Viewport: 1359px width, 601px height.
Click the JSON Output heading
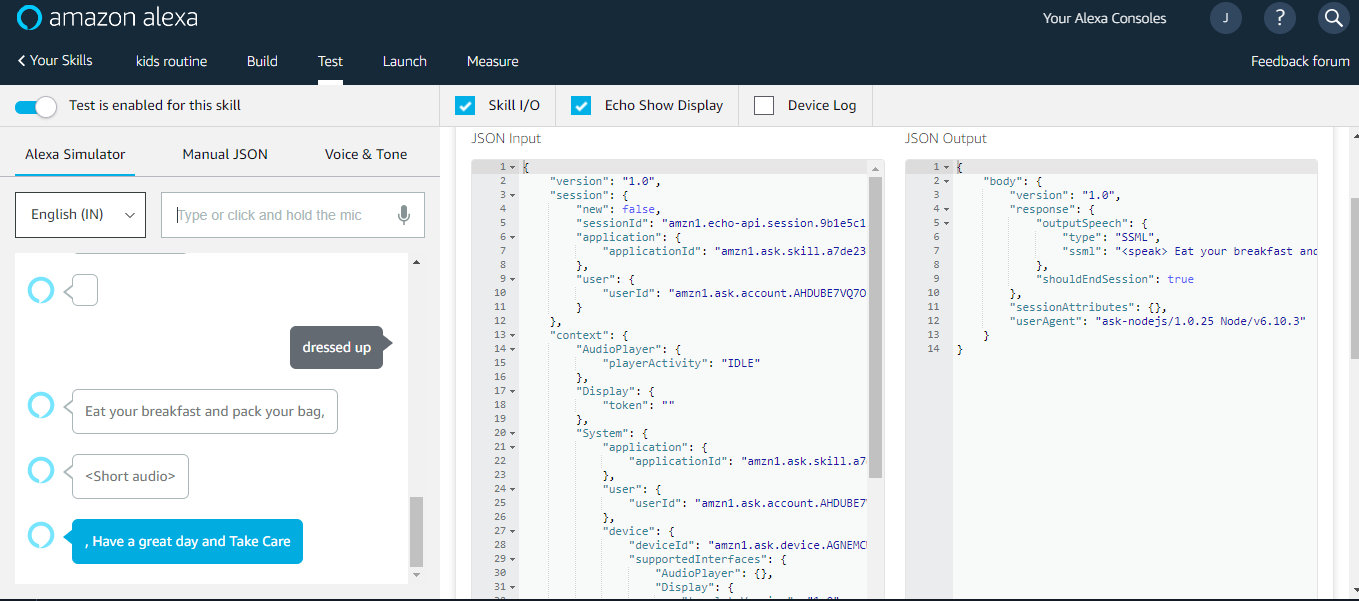(x=946, y=138)
